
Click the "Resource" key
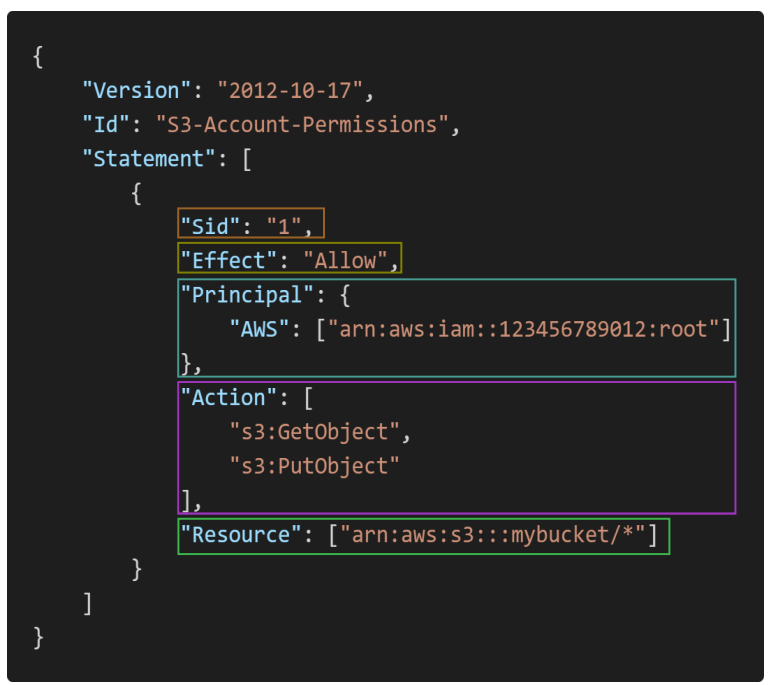[x=240, y=535]
